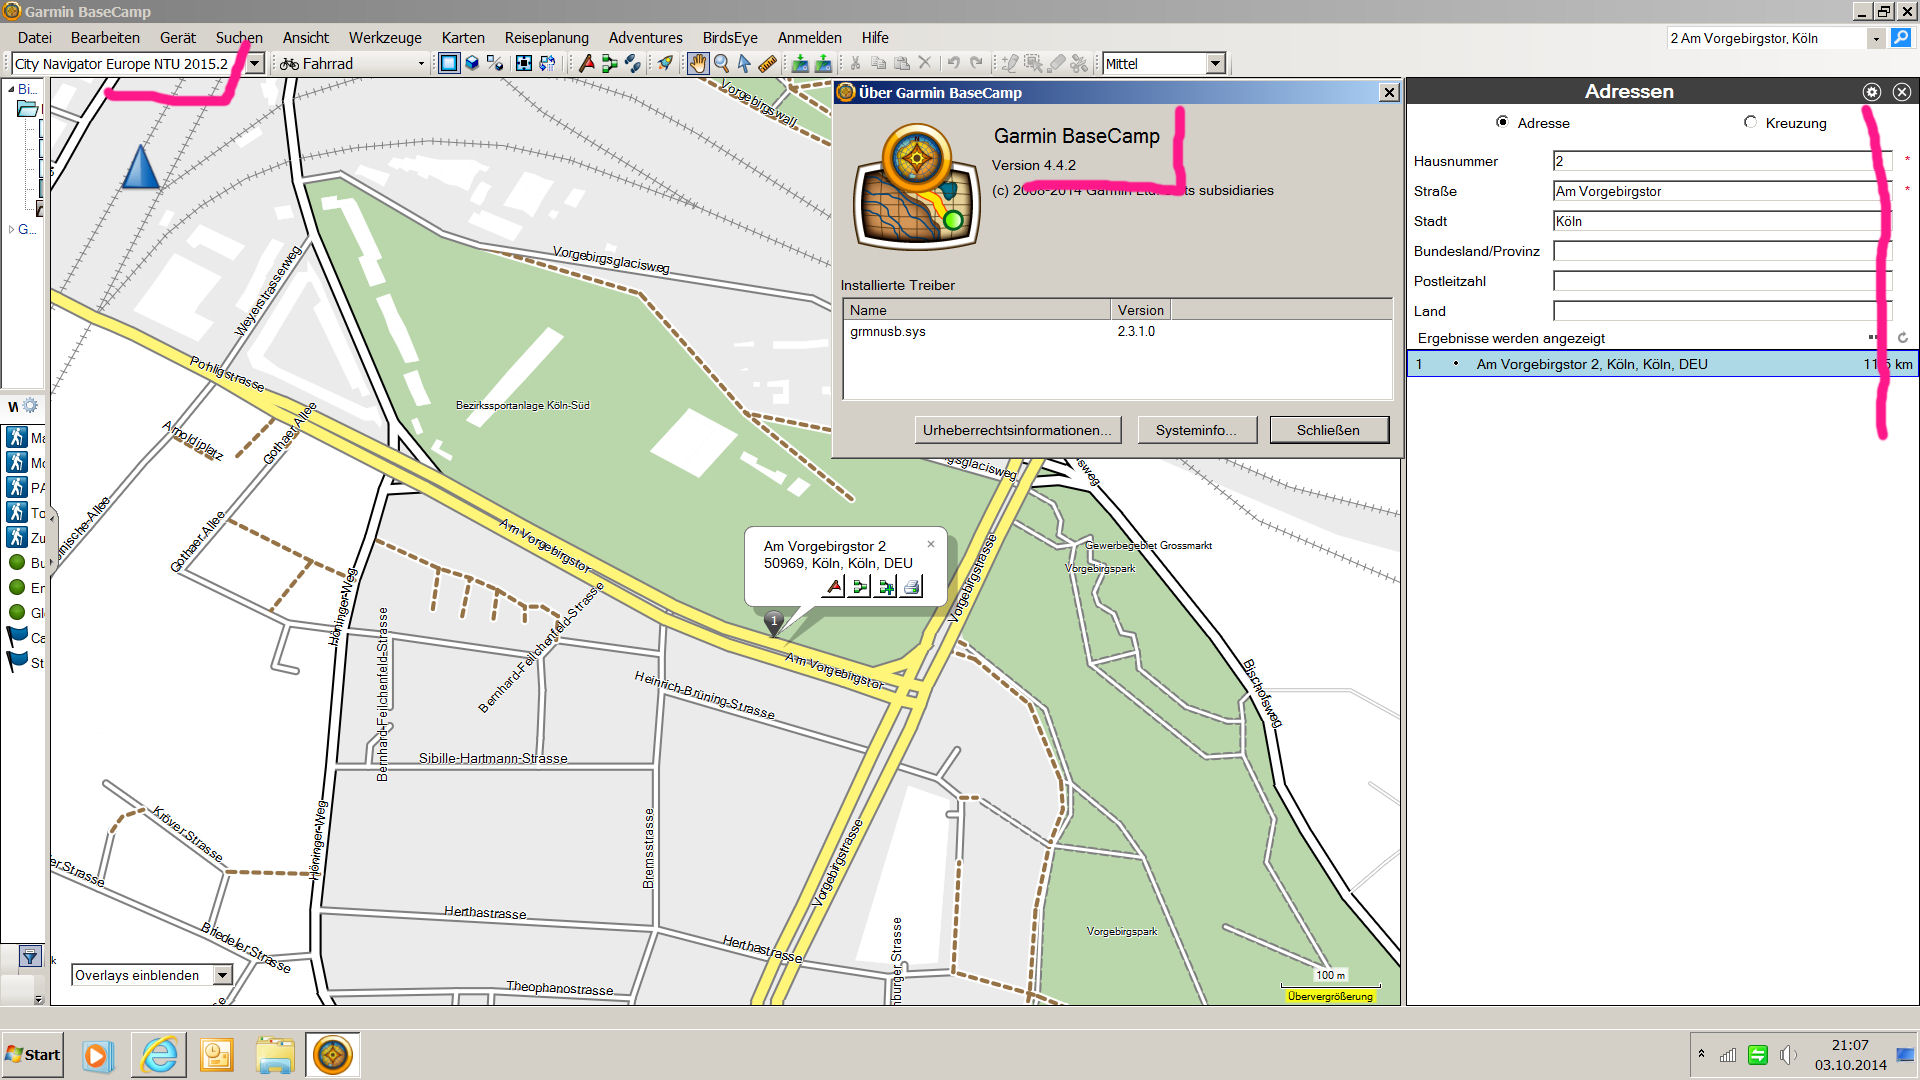Open the Reiseplanung menu
This screenshot has height=1080, width=1920.
547,38
